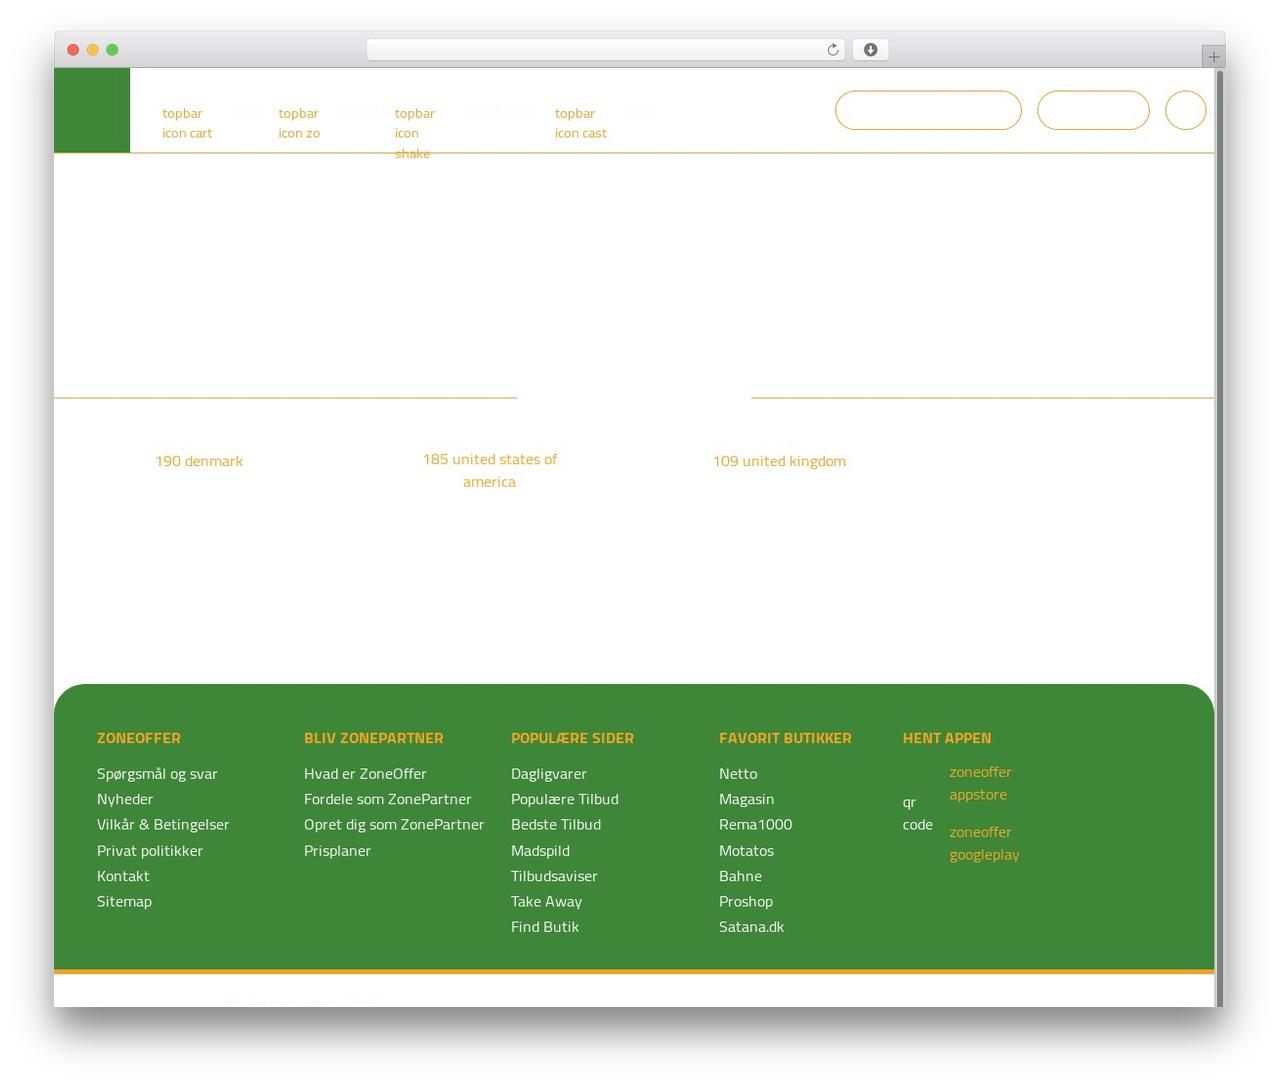Open Take Away link

click(546, 901)
